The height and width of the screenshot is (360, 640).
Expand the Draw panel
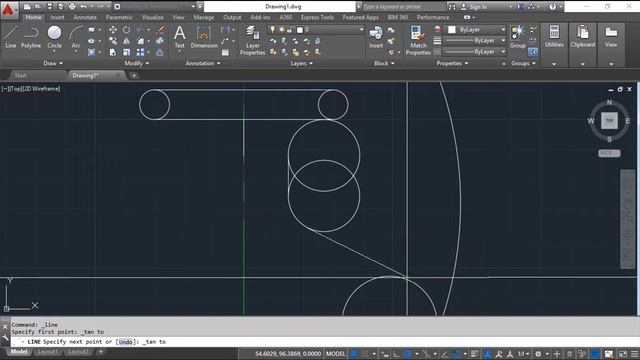point(53,63)
